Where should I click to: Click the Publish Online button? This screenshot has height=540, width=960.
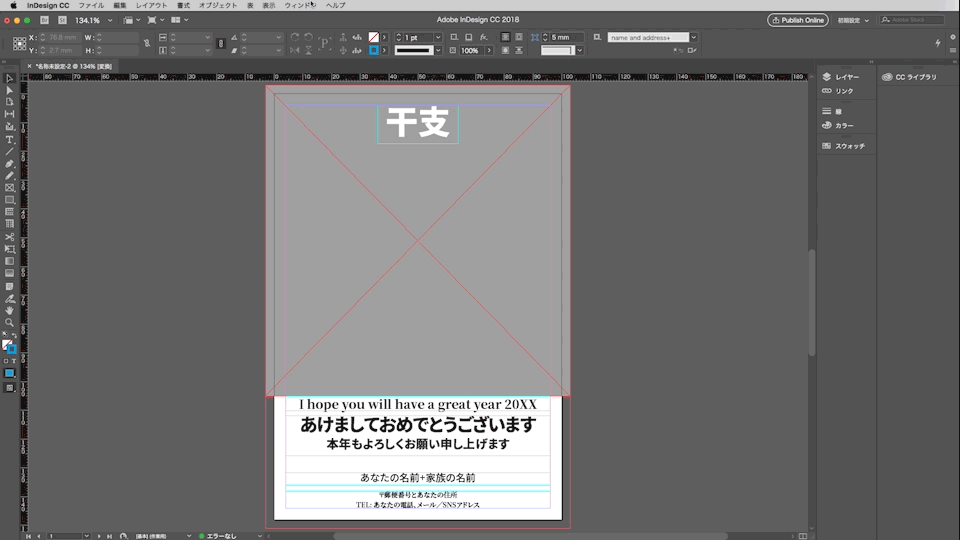tap(798, 20)
